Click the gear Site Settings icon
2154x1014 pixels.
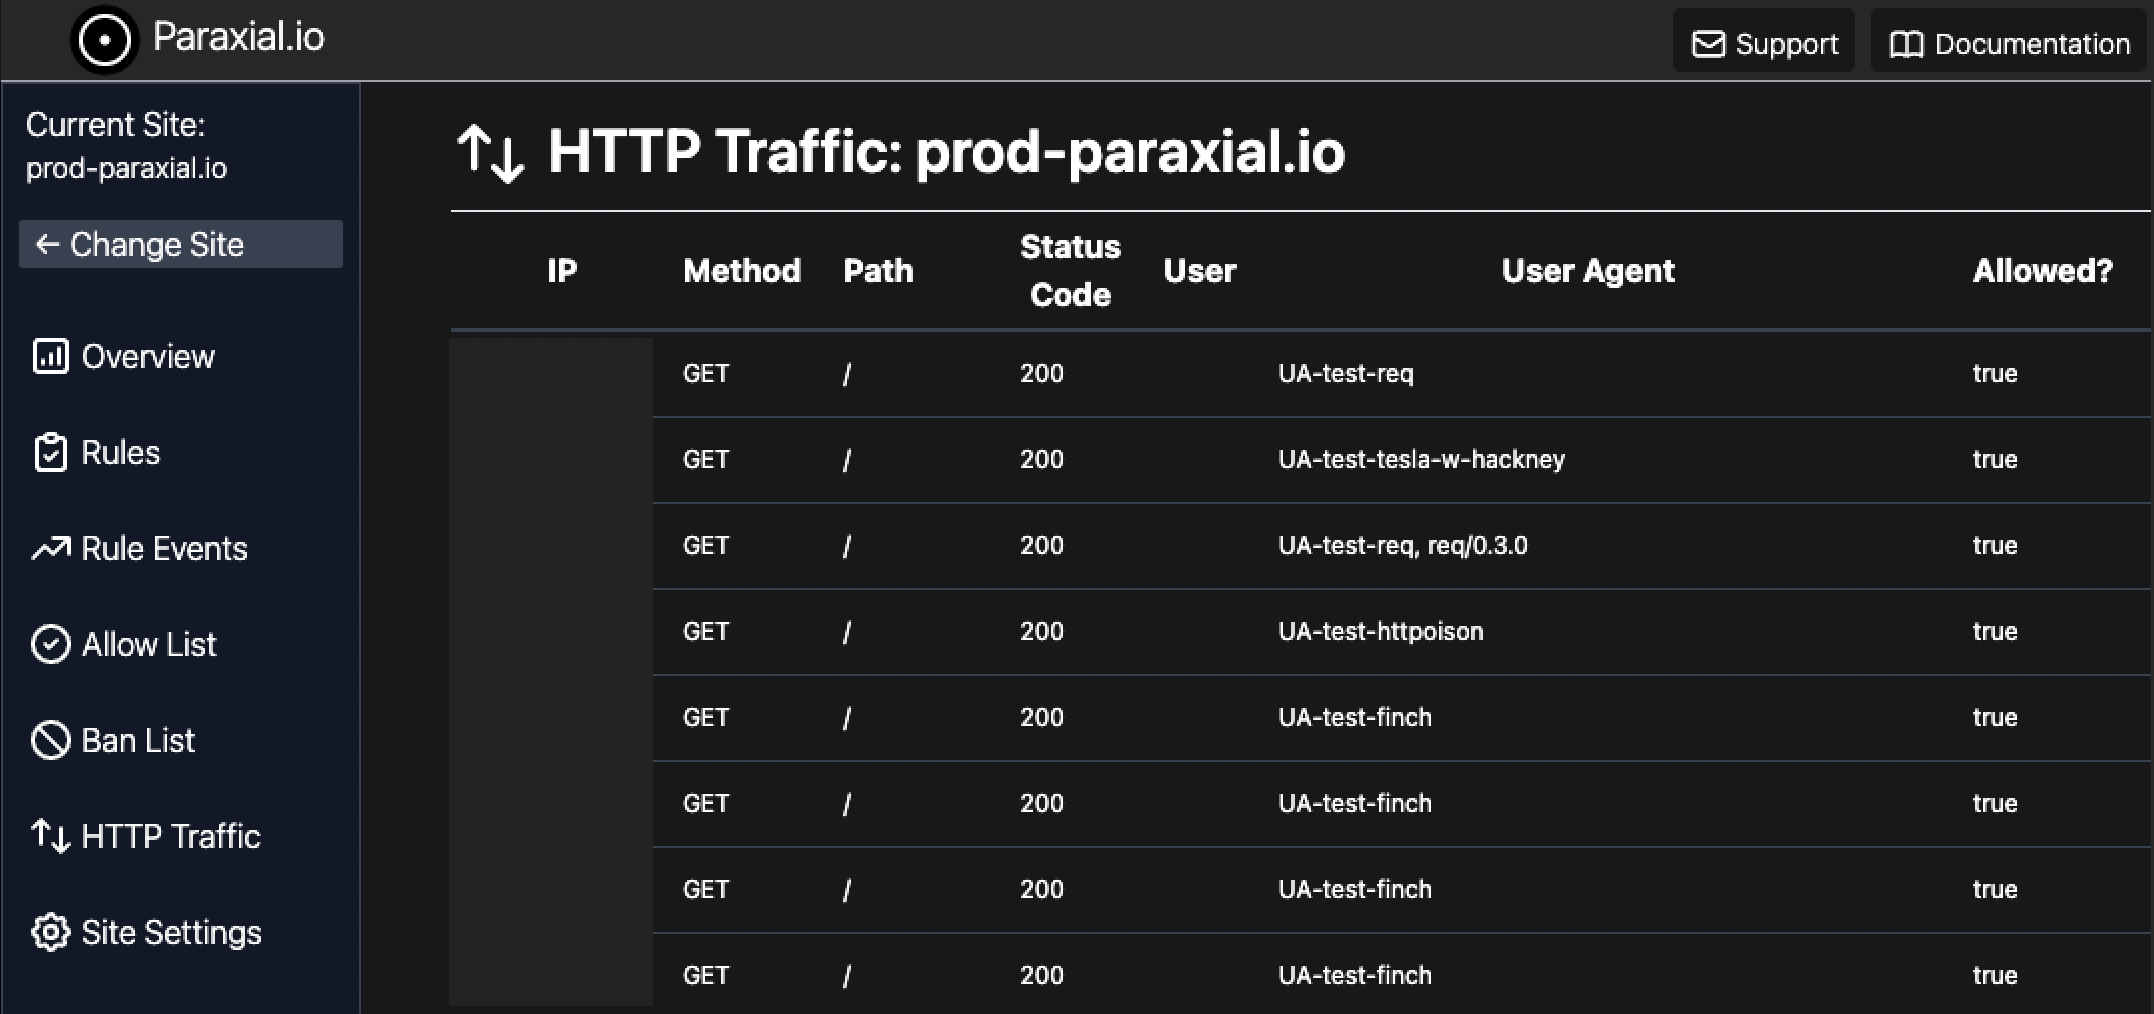[50, 932]
